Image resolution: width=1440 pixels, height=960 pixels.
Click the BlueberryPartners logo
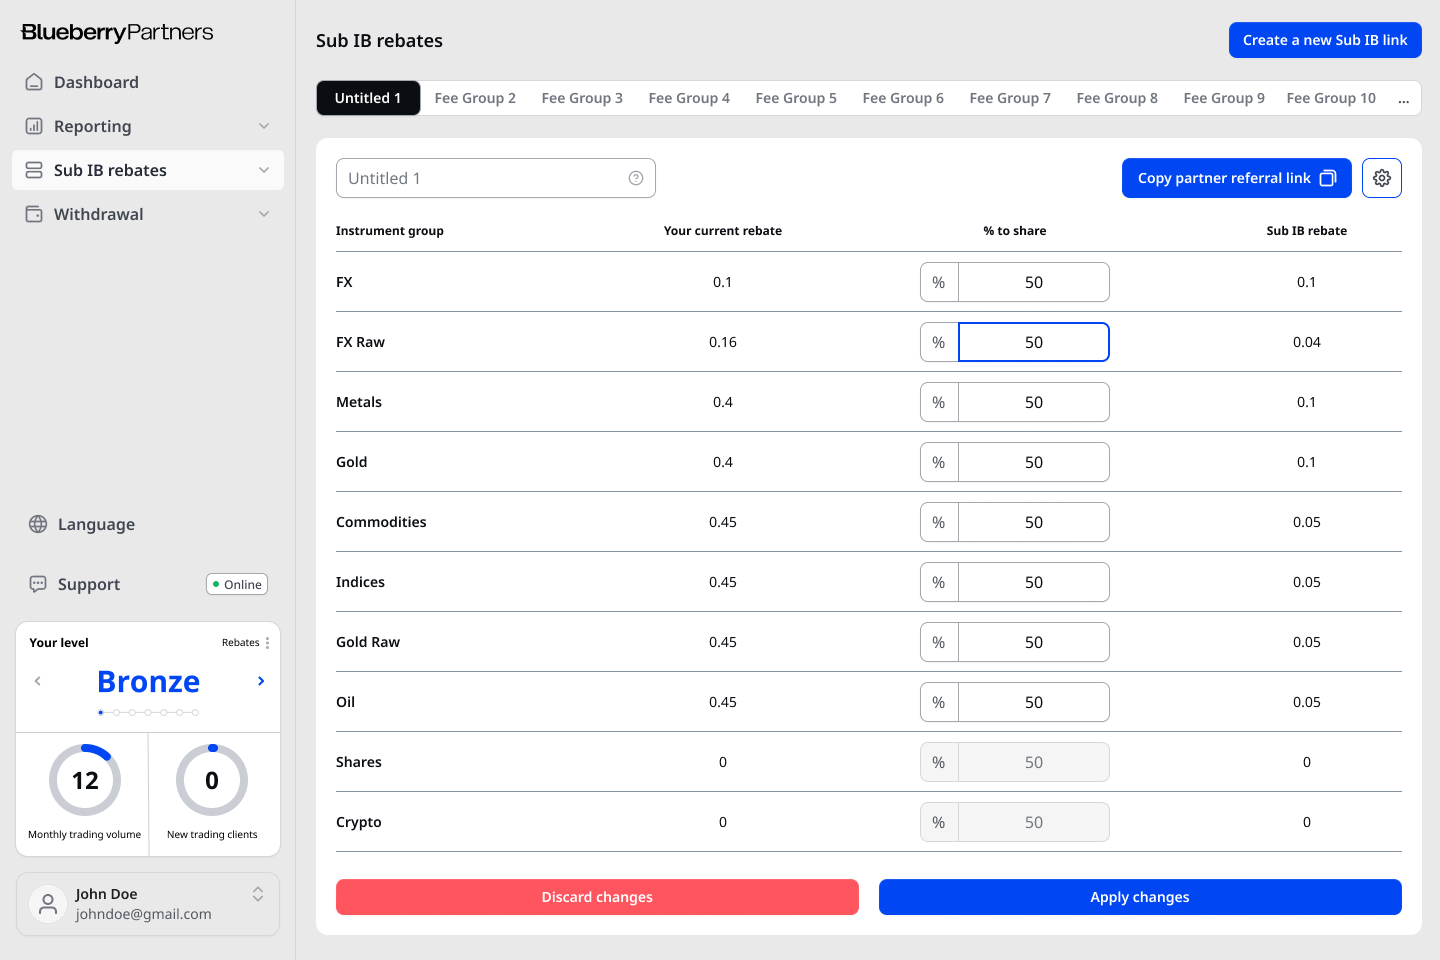coord(117,32)
